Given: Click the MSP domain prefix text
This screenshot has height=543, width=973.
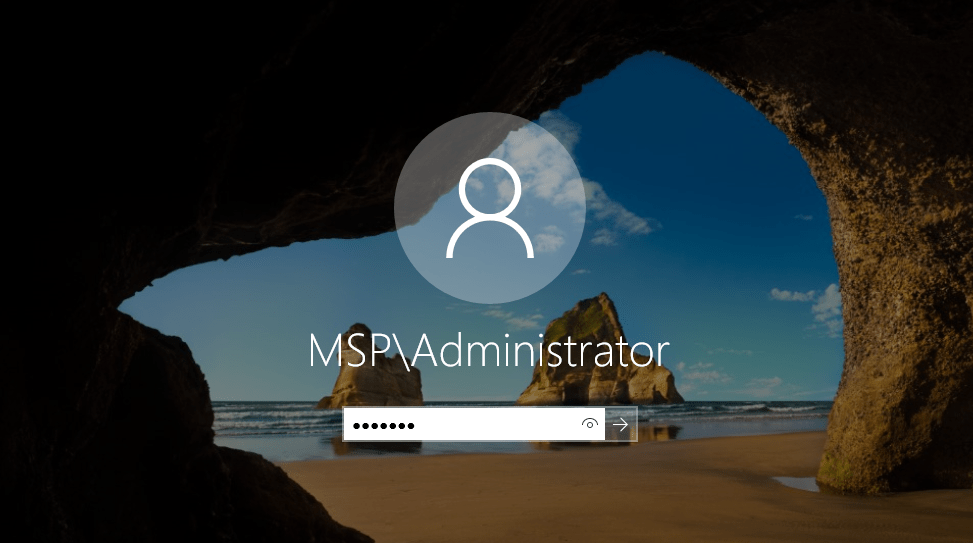Looking at the screenshot, I should pyautogui.click(x=351, y=351).
